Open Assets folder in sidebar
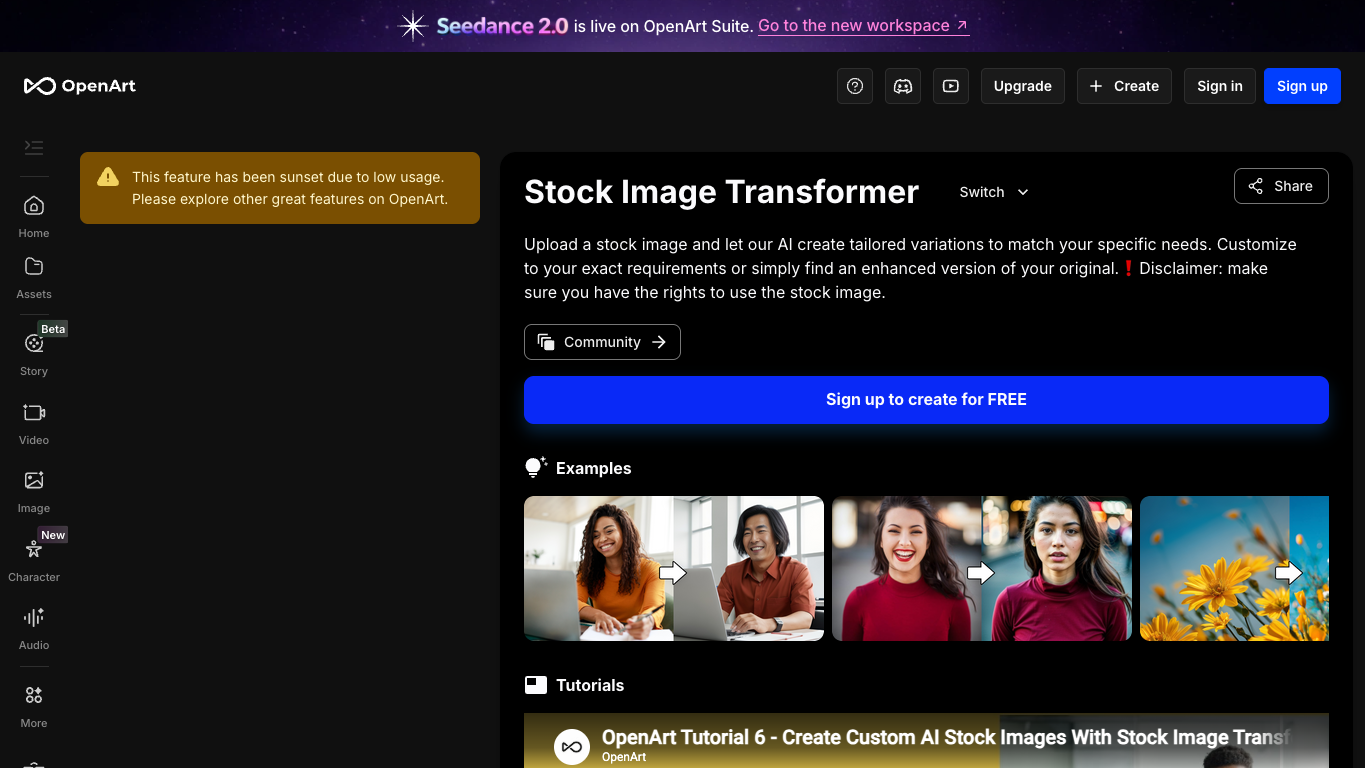 coord(34,277)
